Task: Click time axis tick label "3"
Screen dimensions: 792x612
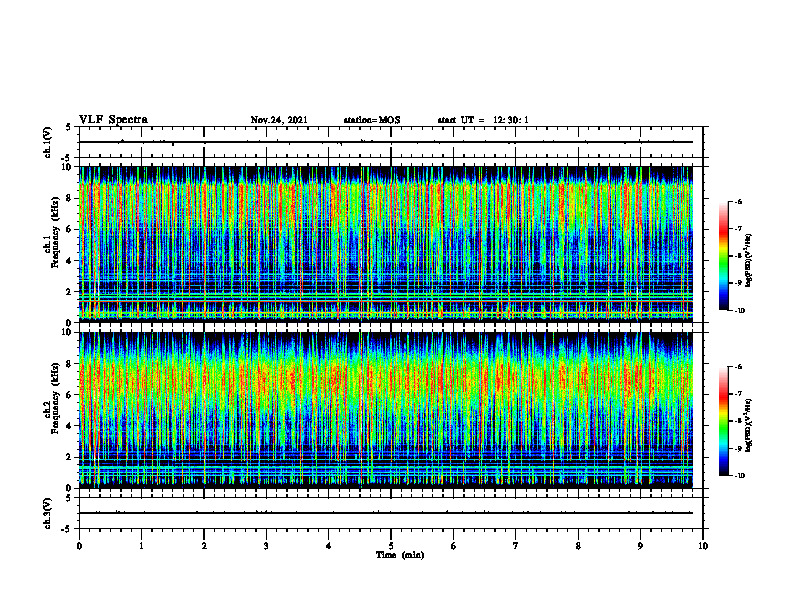Action: tap(266, 546)
